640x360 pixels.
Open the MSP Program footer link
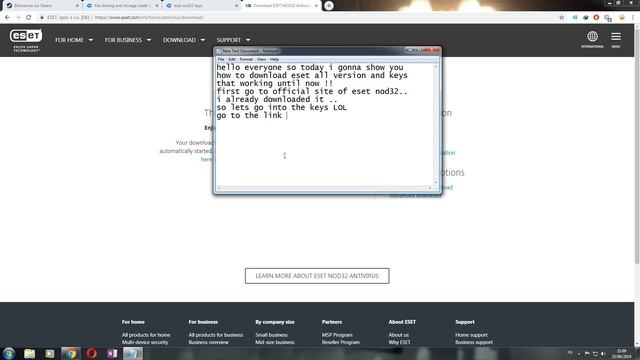point(337,335)
